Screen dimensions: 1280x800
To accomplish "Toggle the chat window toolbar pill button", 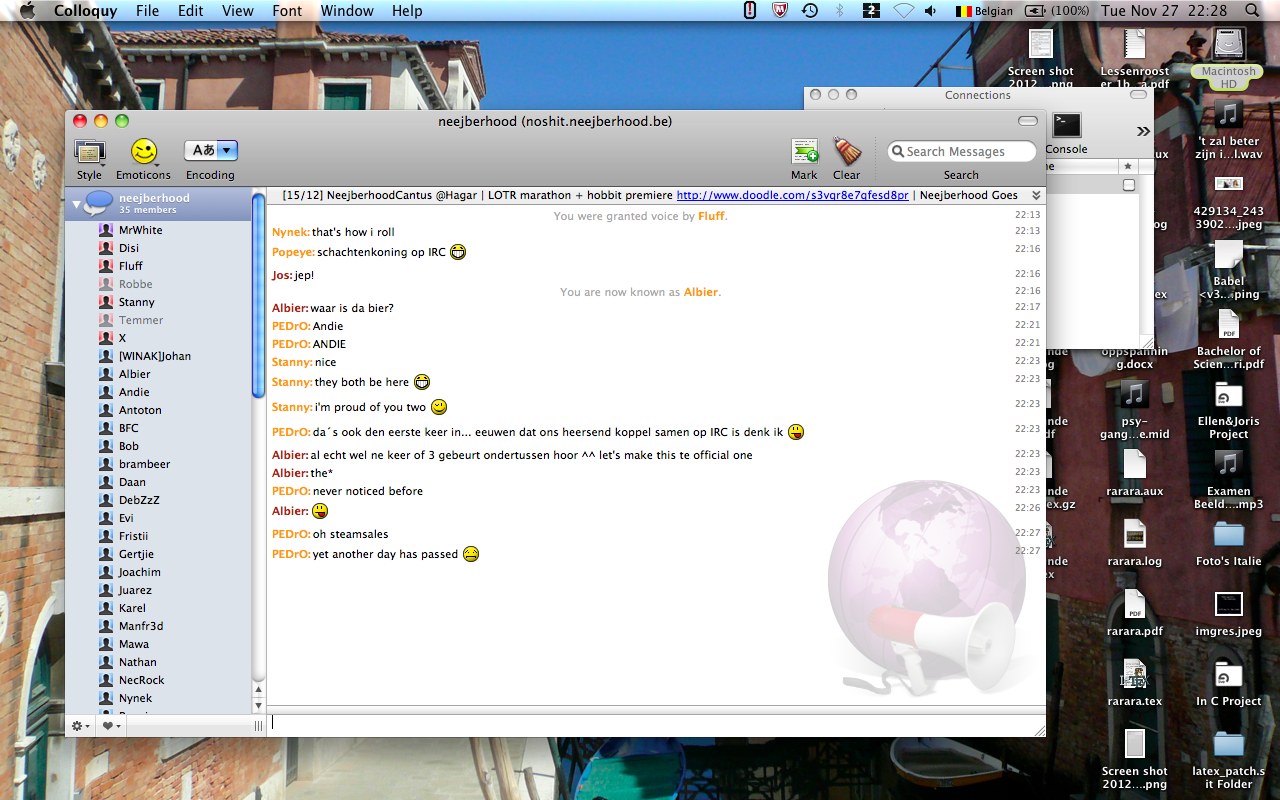I will tap(1027, 121).
